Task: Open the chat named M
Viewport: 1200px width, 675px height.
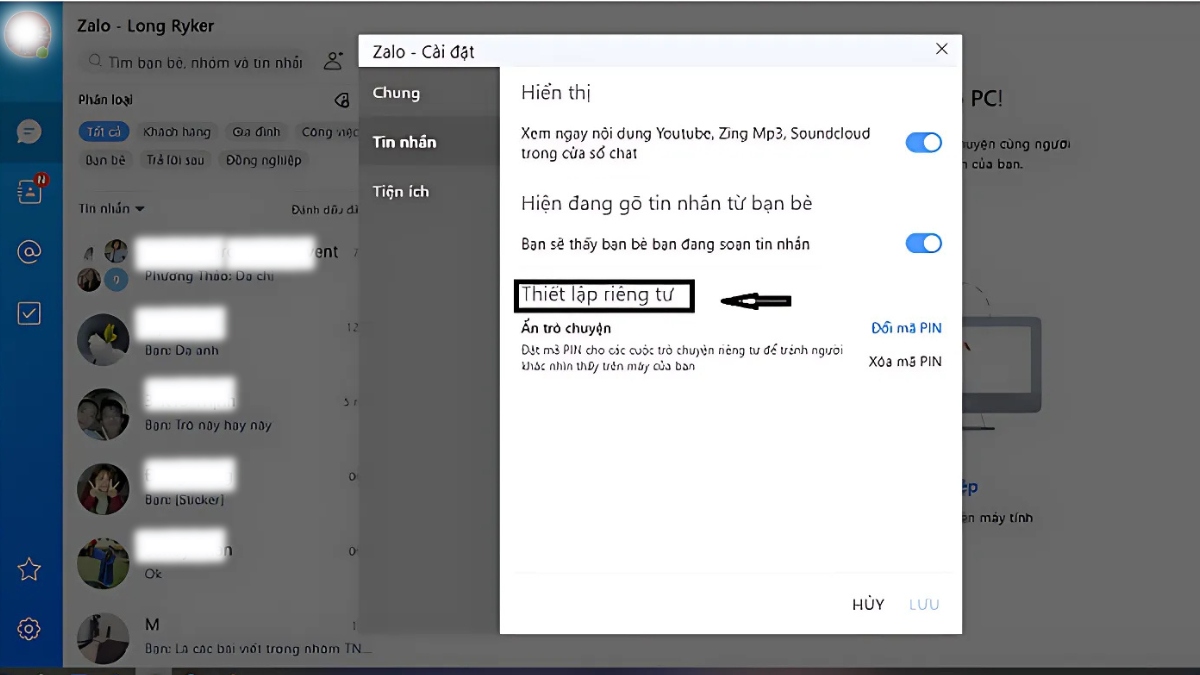Action: (x=211, y=637)
